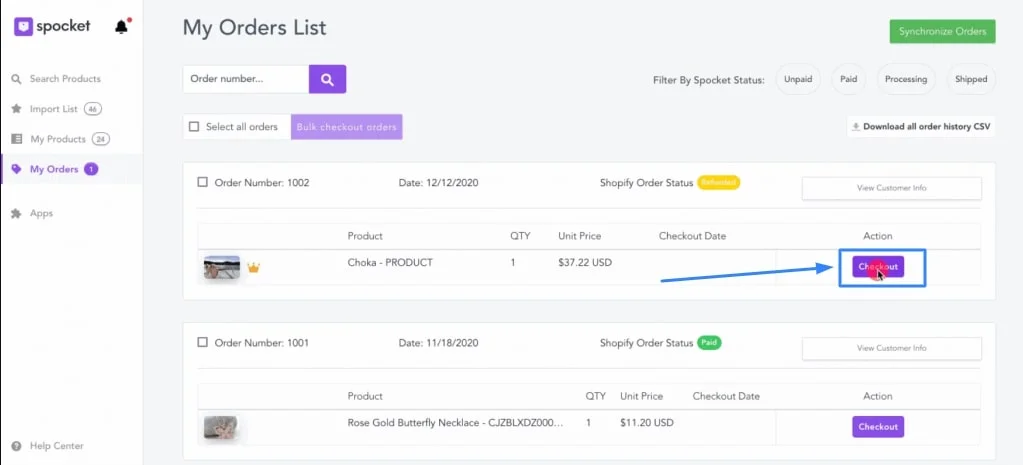This screenshot has width=1023, height=465.
Task: Click the Apps puzzle piece icon
Action: (16, 213)
